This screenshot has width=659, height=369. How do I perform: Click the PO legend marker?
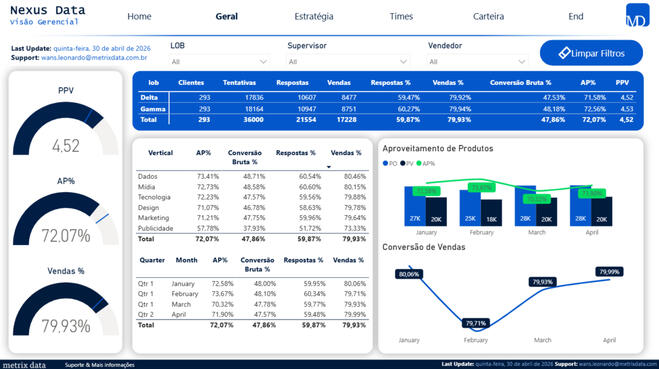tap(385, 163)
